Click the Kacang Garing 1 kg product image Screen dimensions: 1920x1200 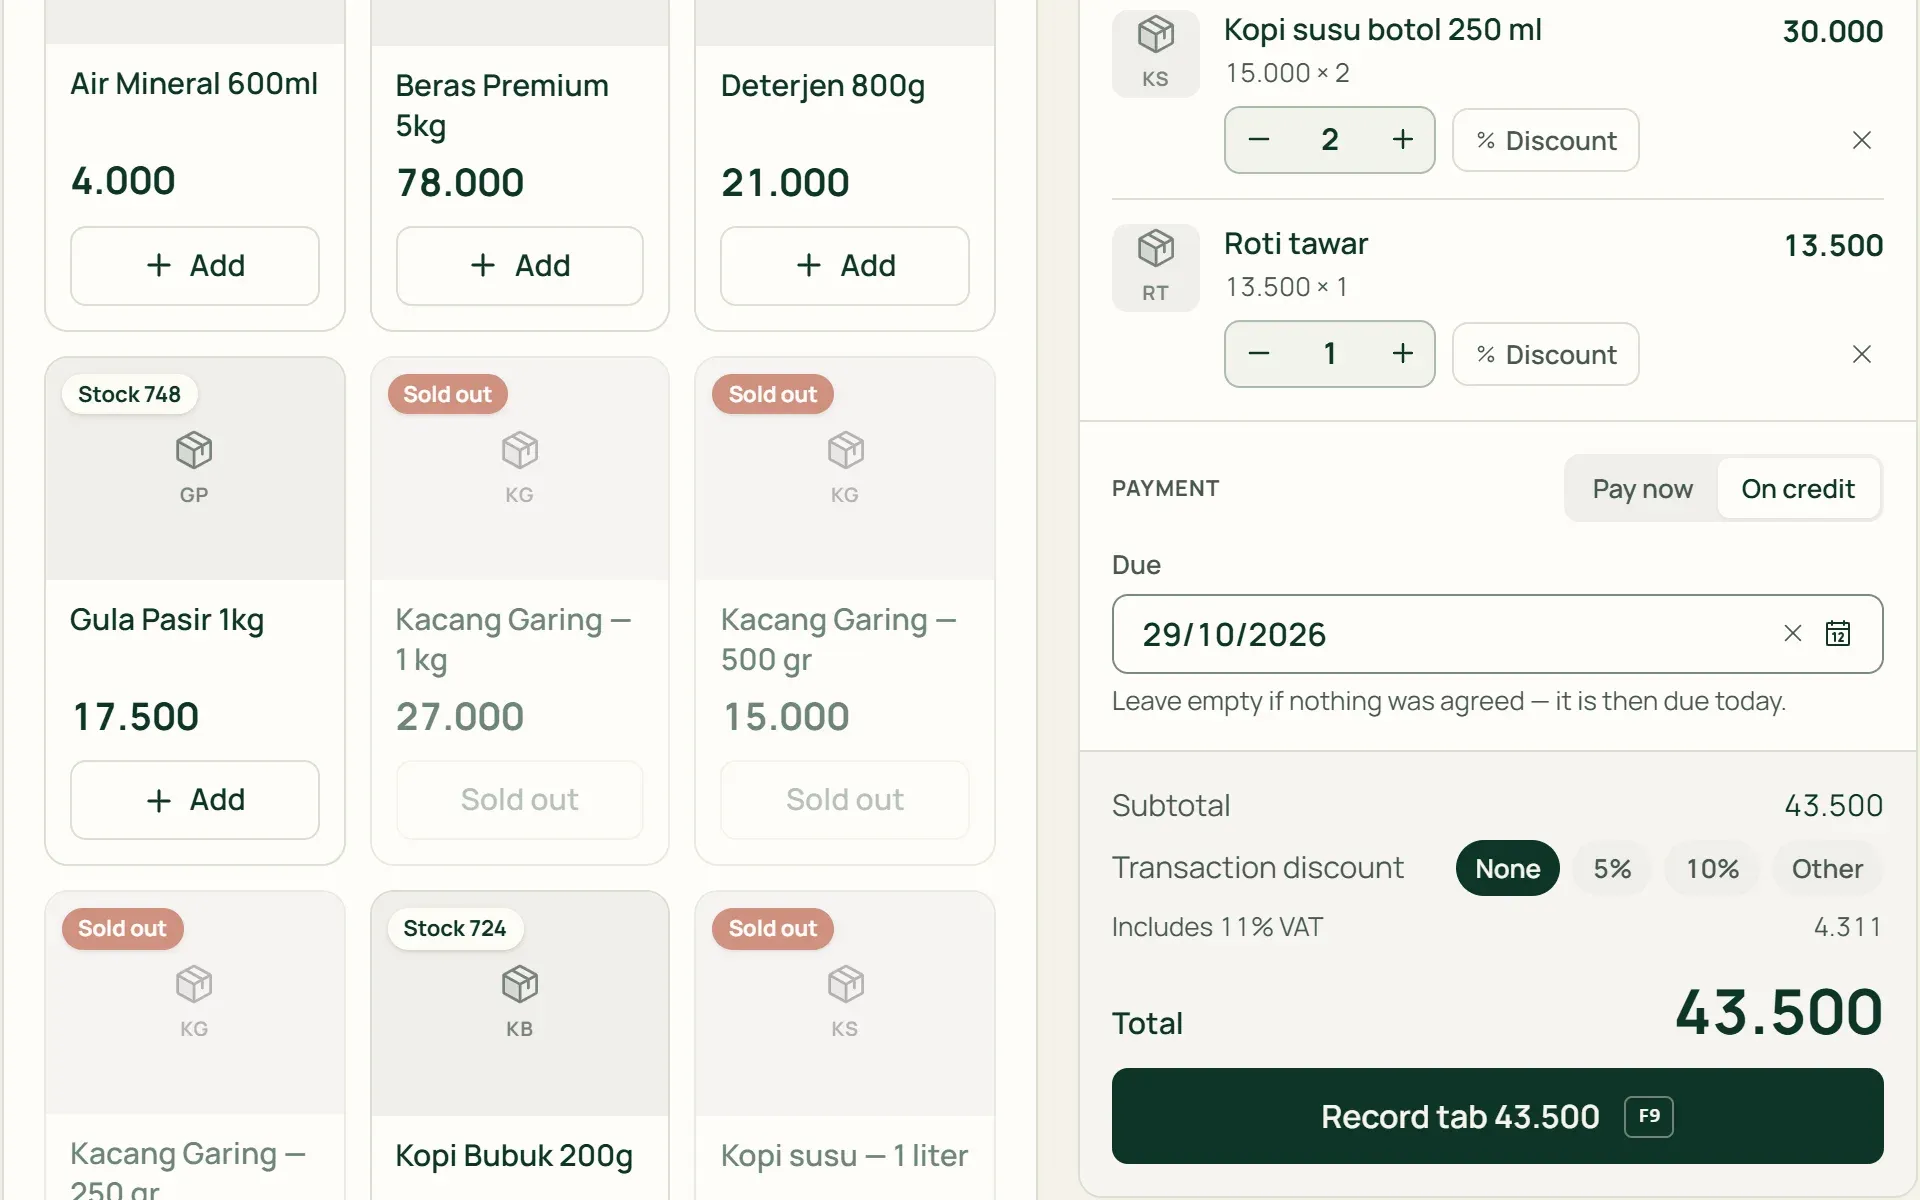click(x=520, y=468)
